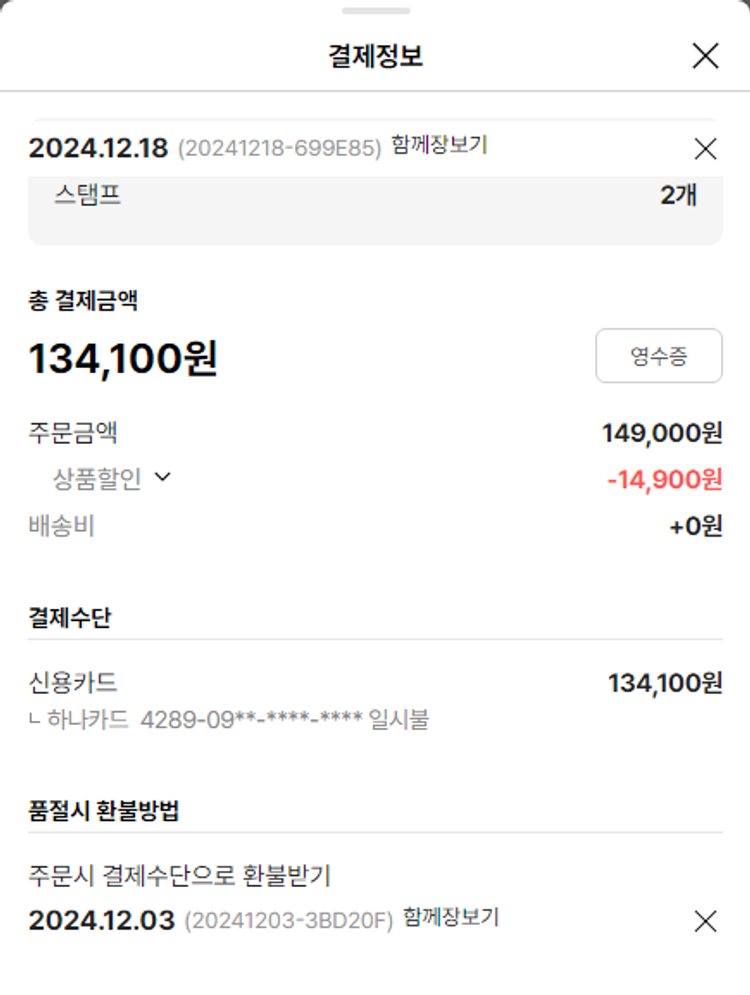This screenshot has width=750, height=995.
Task: Click the red -14,900원 discount amount
Action: pos(664,479)
